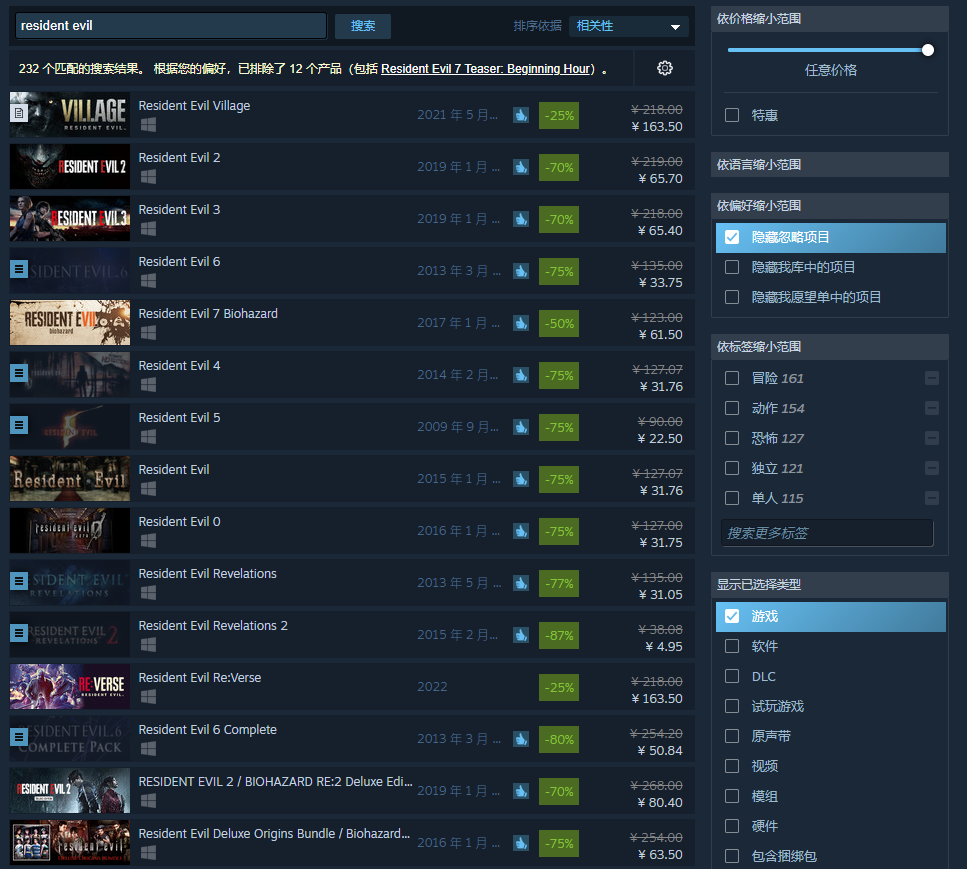Open the Resident Evil Village title link

point(194,105)
